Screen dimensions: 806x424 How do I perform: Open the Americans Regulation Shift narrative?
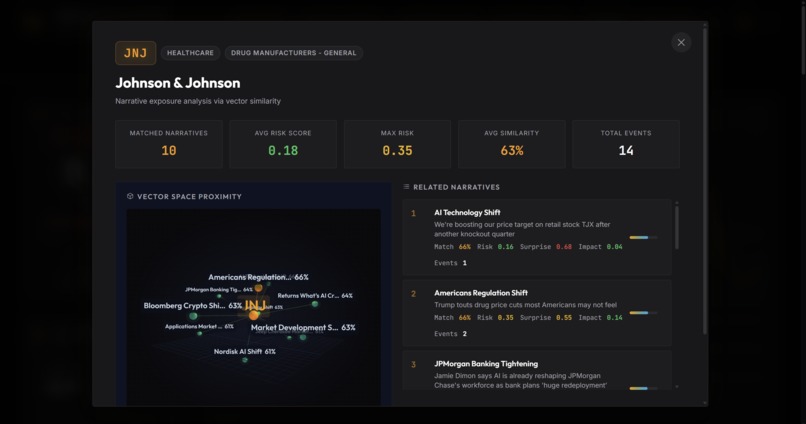pos(537,313)
